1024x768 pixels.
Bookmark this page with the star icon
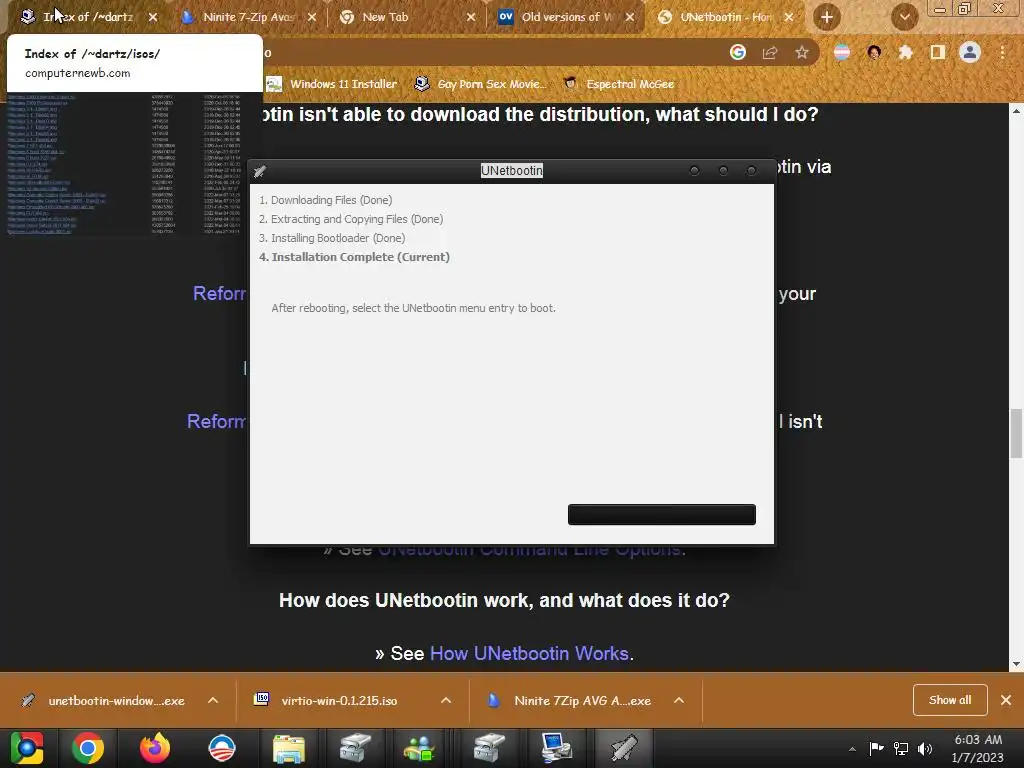click(x=802, y=52)
